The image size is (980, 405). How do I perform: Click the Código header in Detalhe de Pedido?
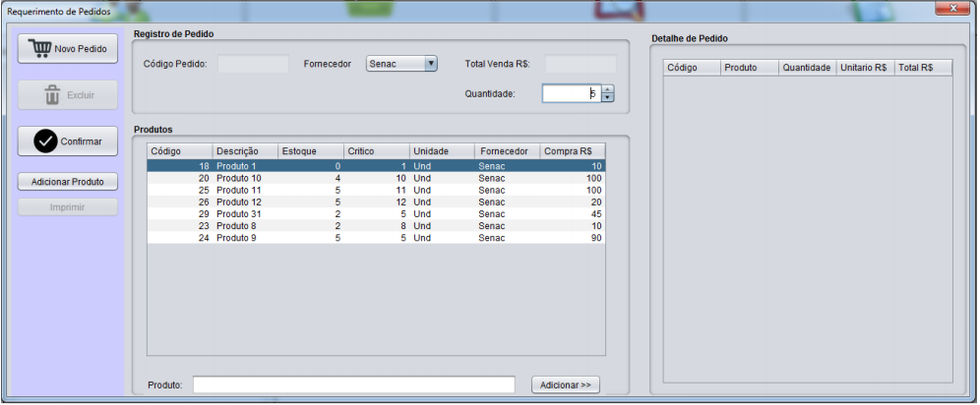pyautogui.click(x=692, y=68)
